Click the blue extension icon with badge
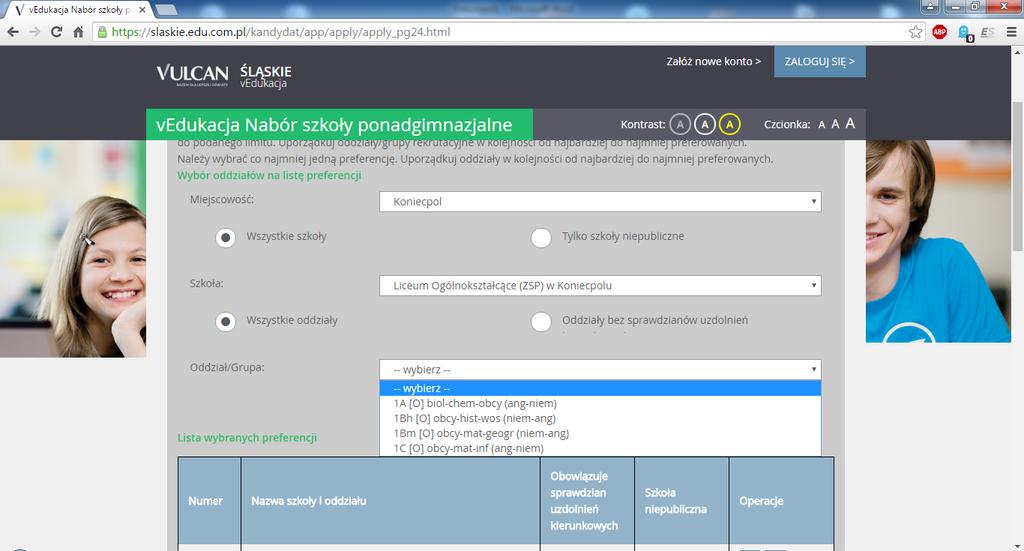The image size is (1024, 551). click(964, 33)
